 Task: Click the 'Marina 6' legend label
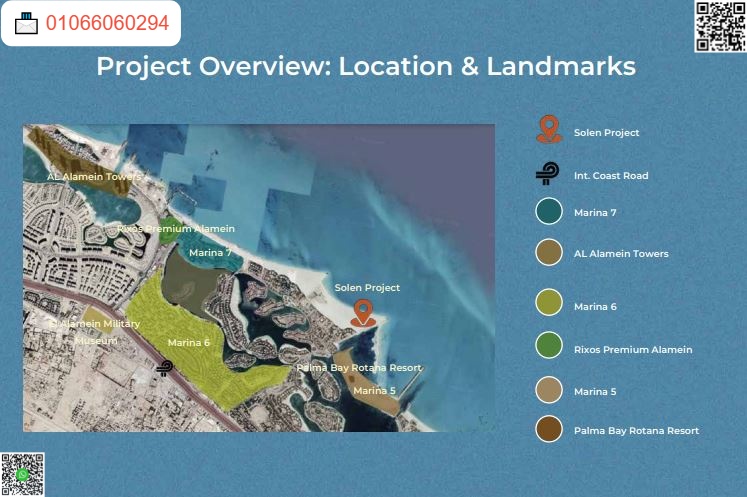595,307
